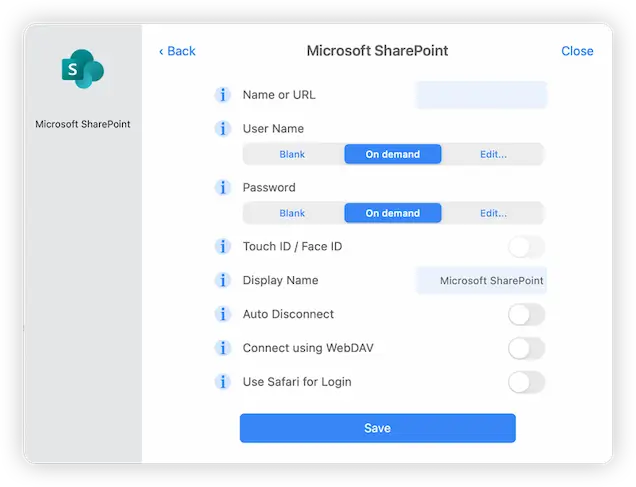
Task: Click the Microsoft SharePoint logo in sidebar
Action: pos(83,69)
